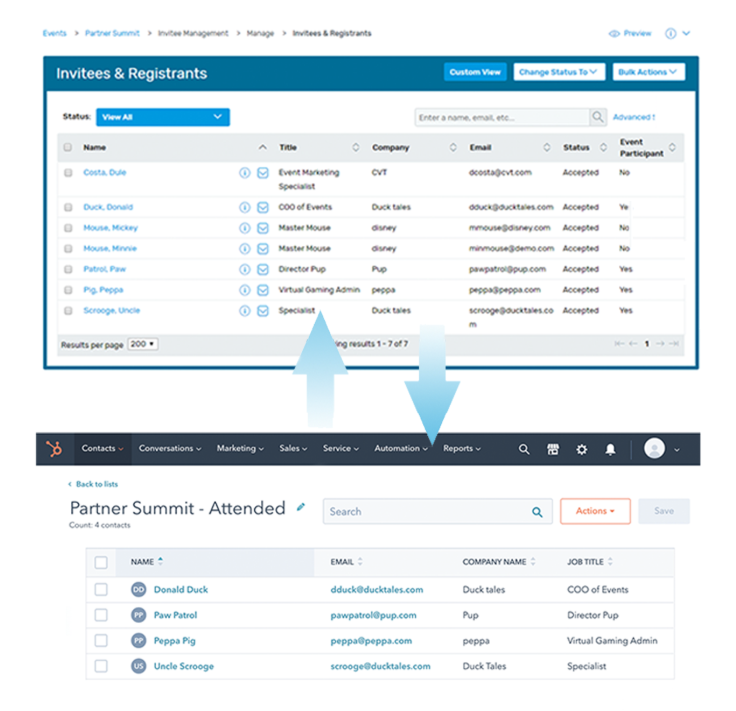Open Sales menu
This screenshot has height=711, width=736.
tap(293, 449)
